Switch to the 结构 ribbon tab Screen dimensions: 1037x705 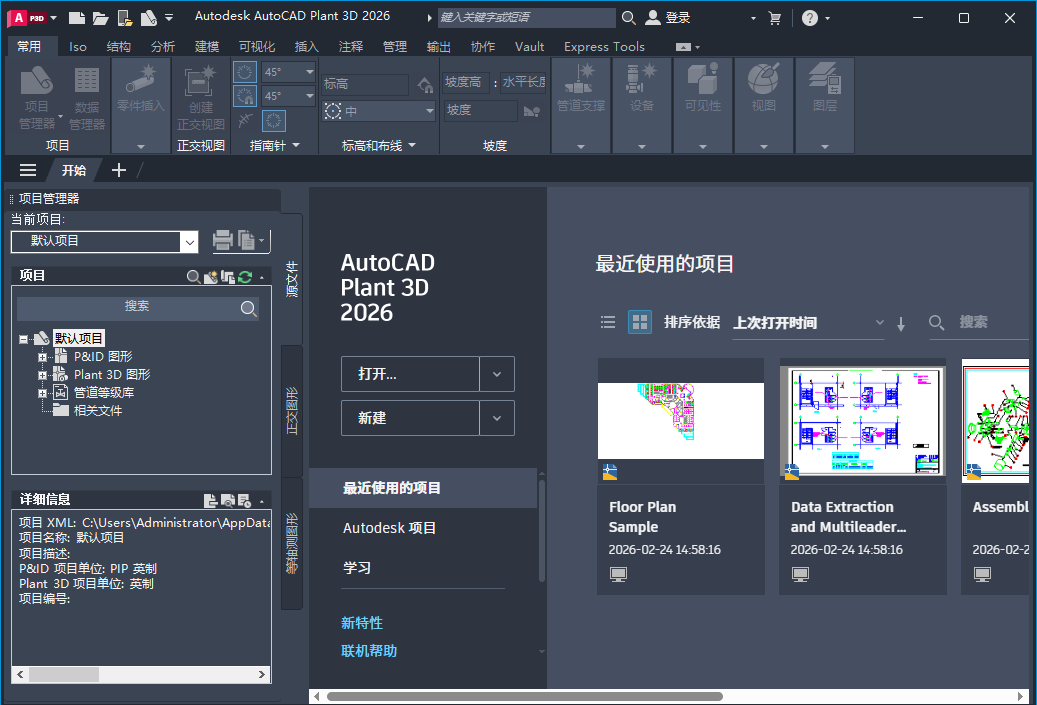click(x=118, y=47)
